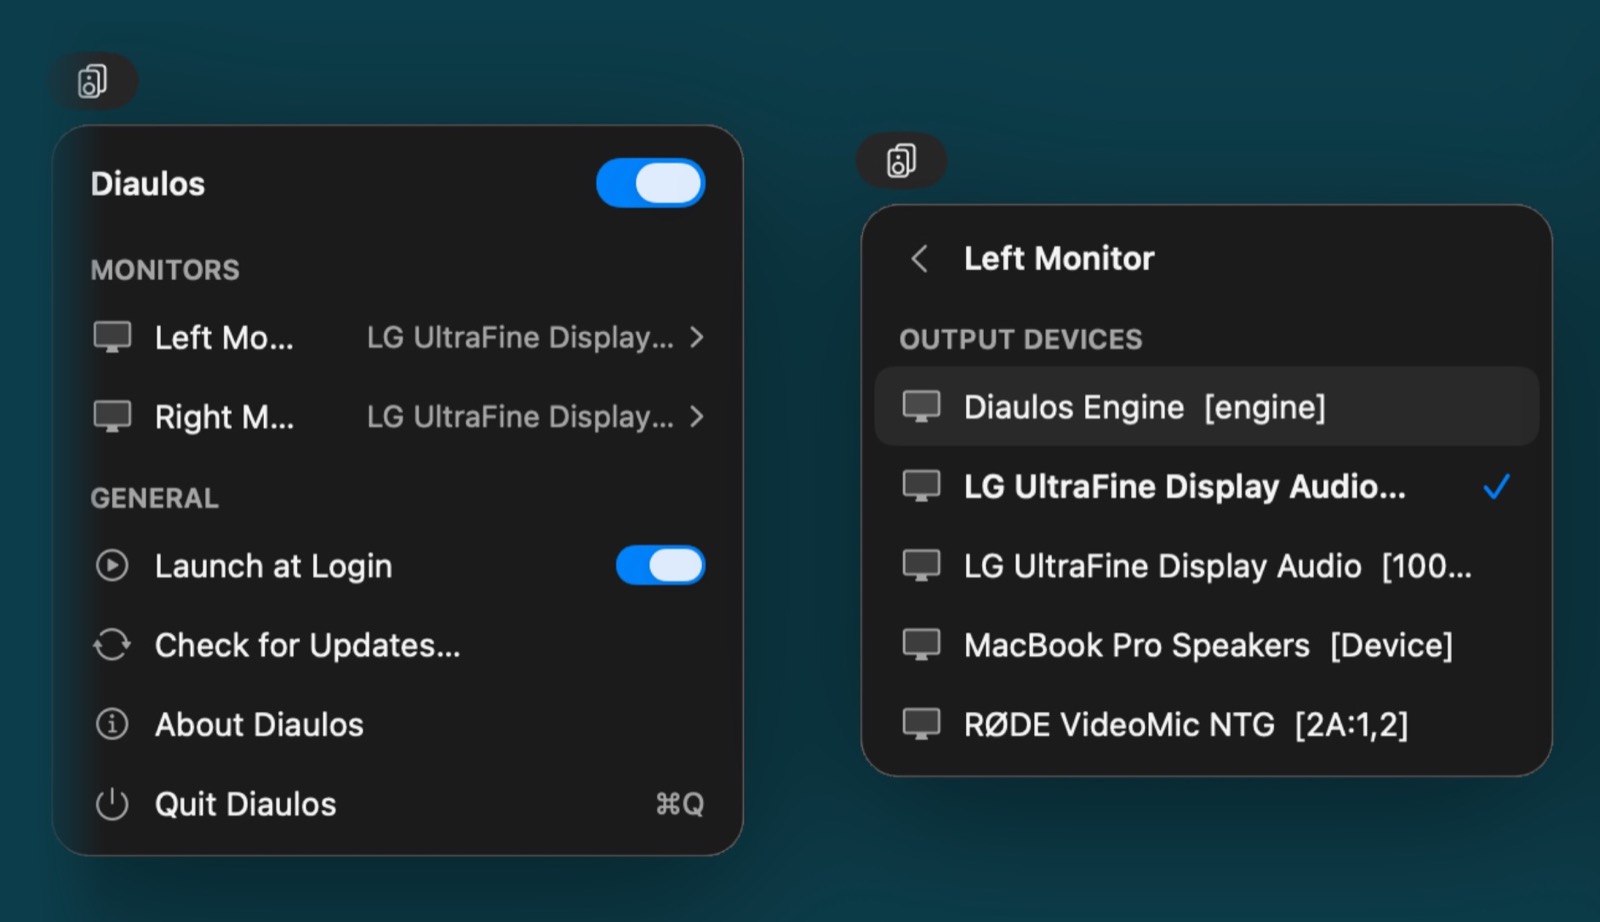Click the power icon beside Quit Diaulos
The width and height of the screenshot is (1600, 922).
(x=112, y=804)
